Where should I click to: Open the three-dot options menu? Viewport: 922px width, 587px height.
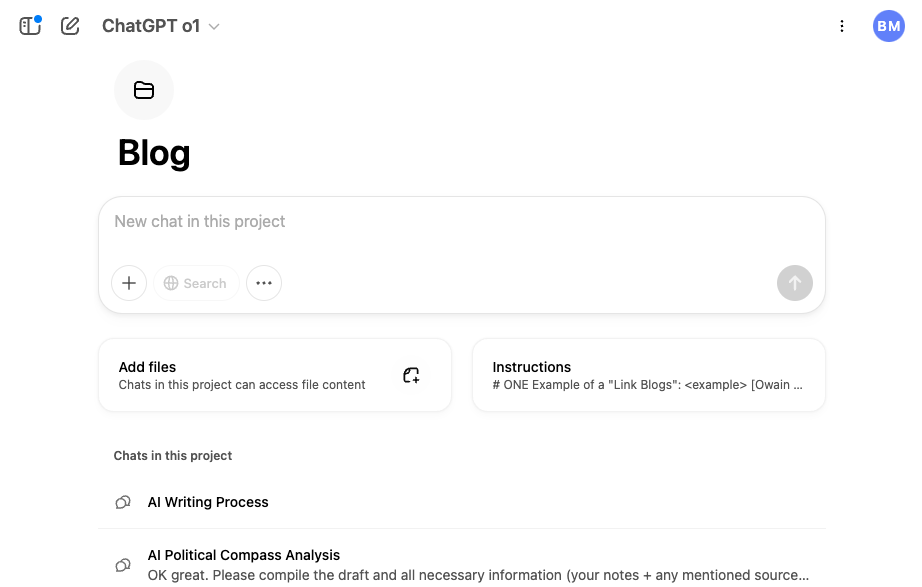tap(842, 26)
